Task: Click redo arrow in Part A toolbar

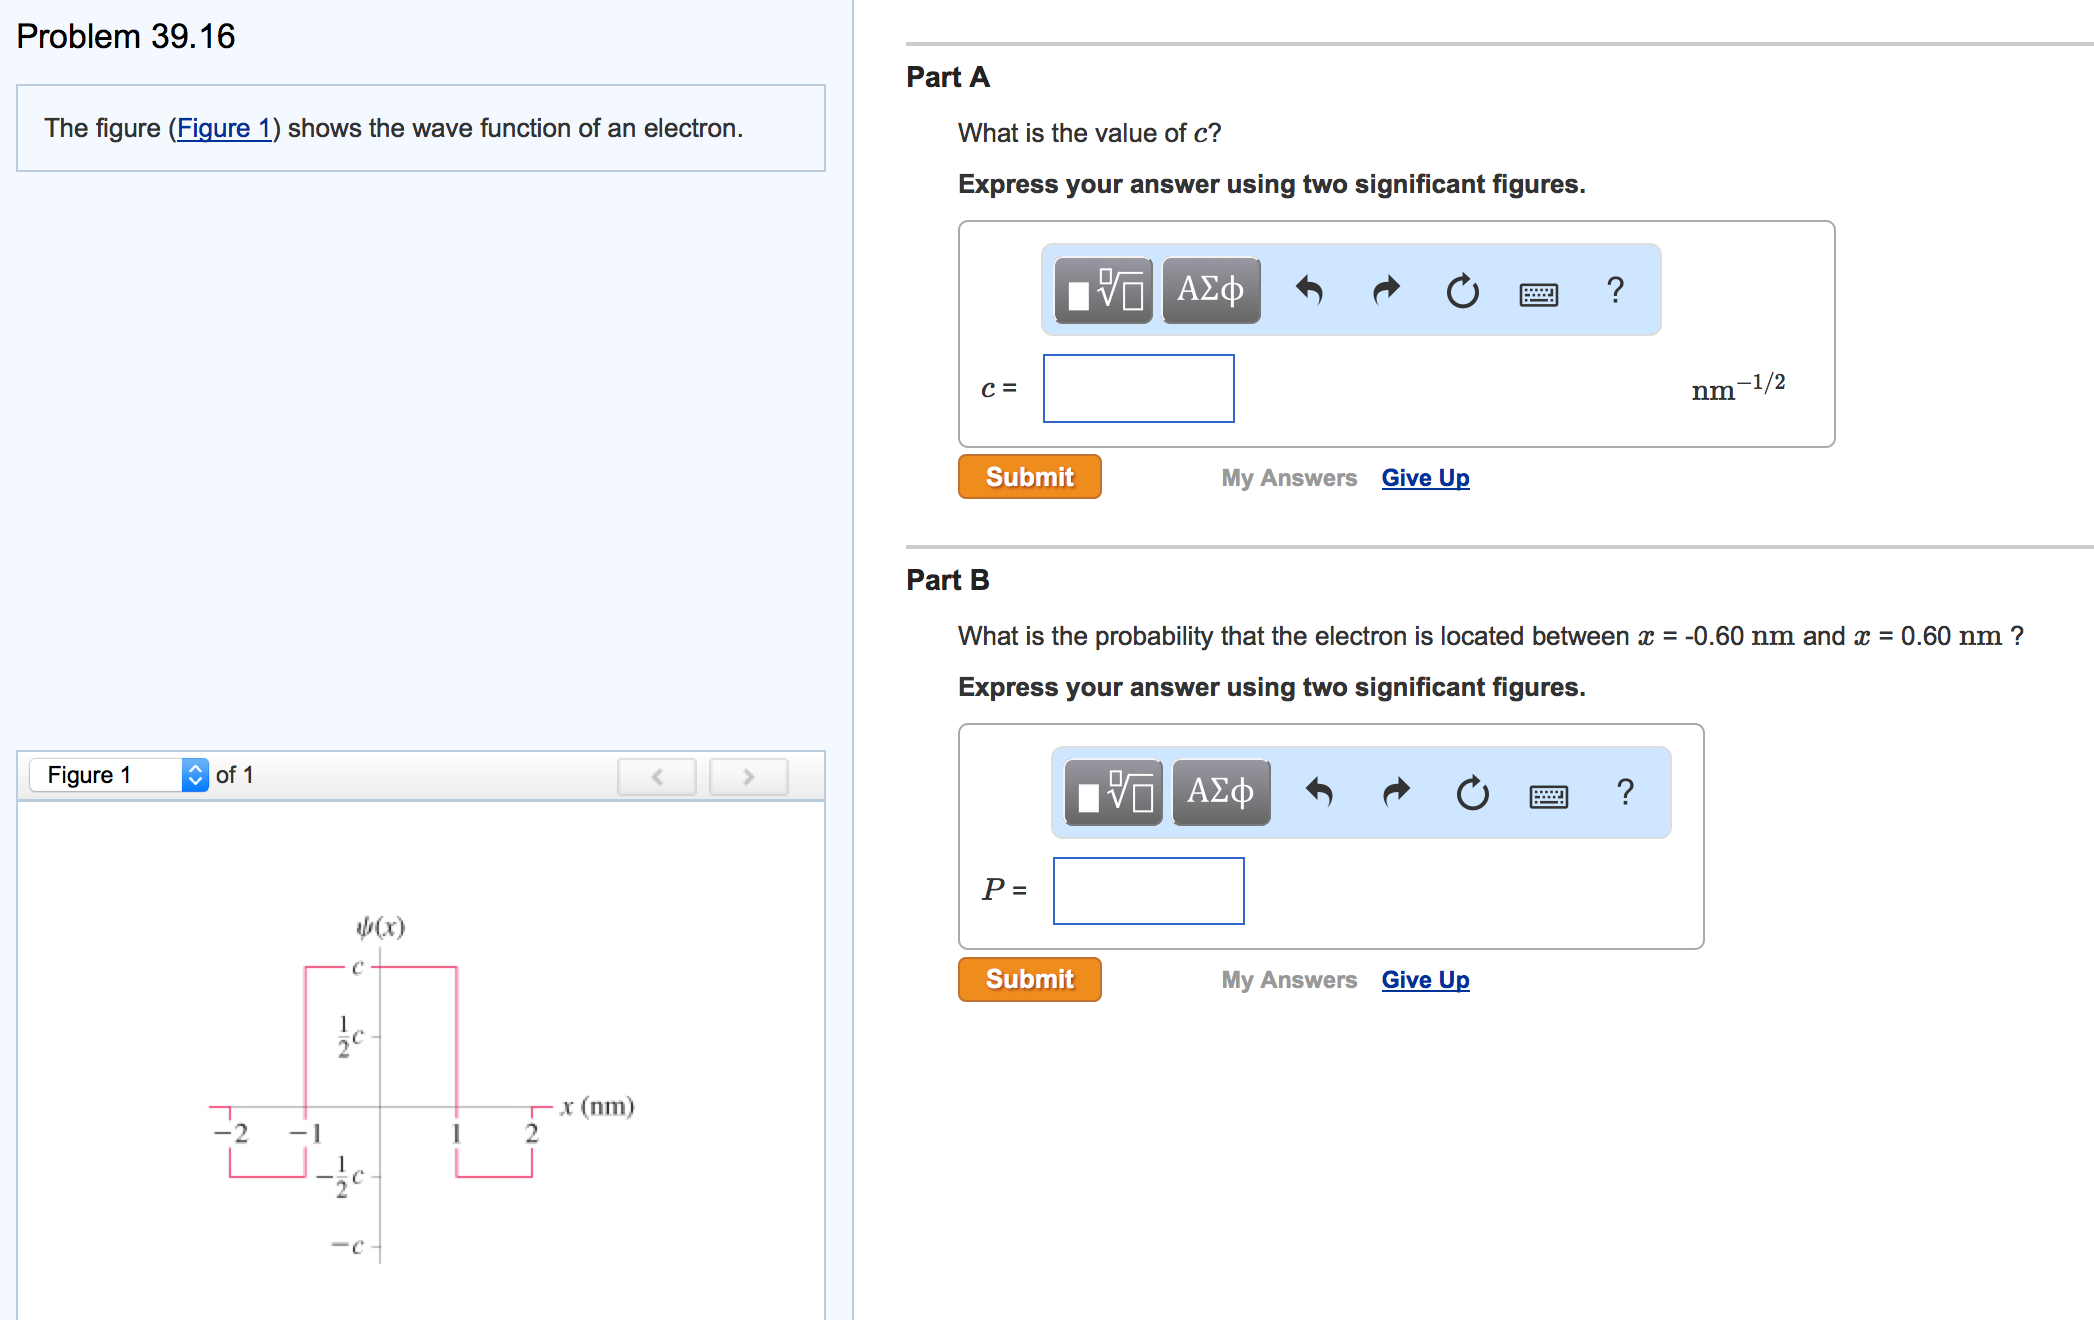Action: [x=1386, y=291]
